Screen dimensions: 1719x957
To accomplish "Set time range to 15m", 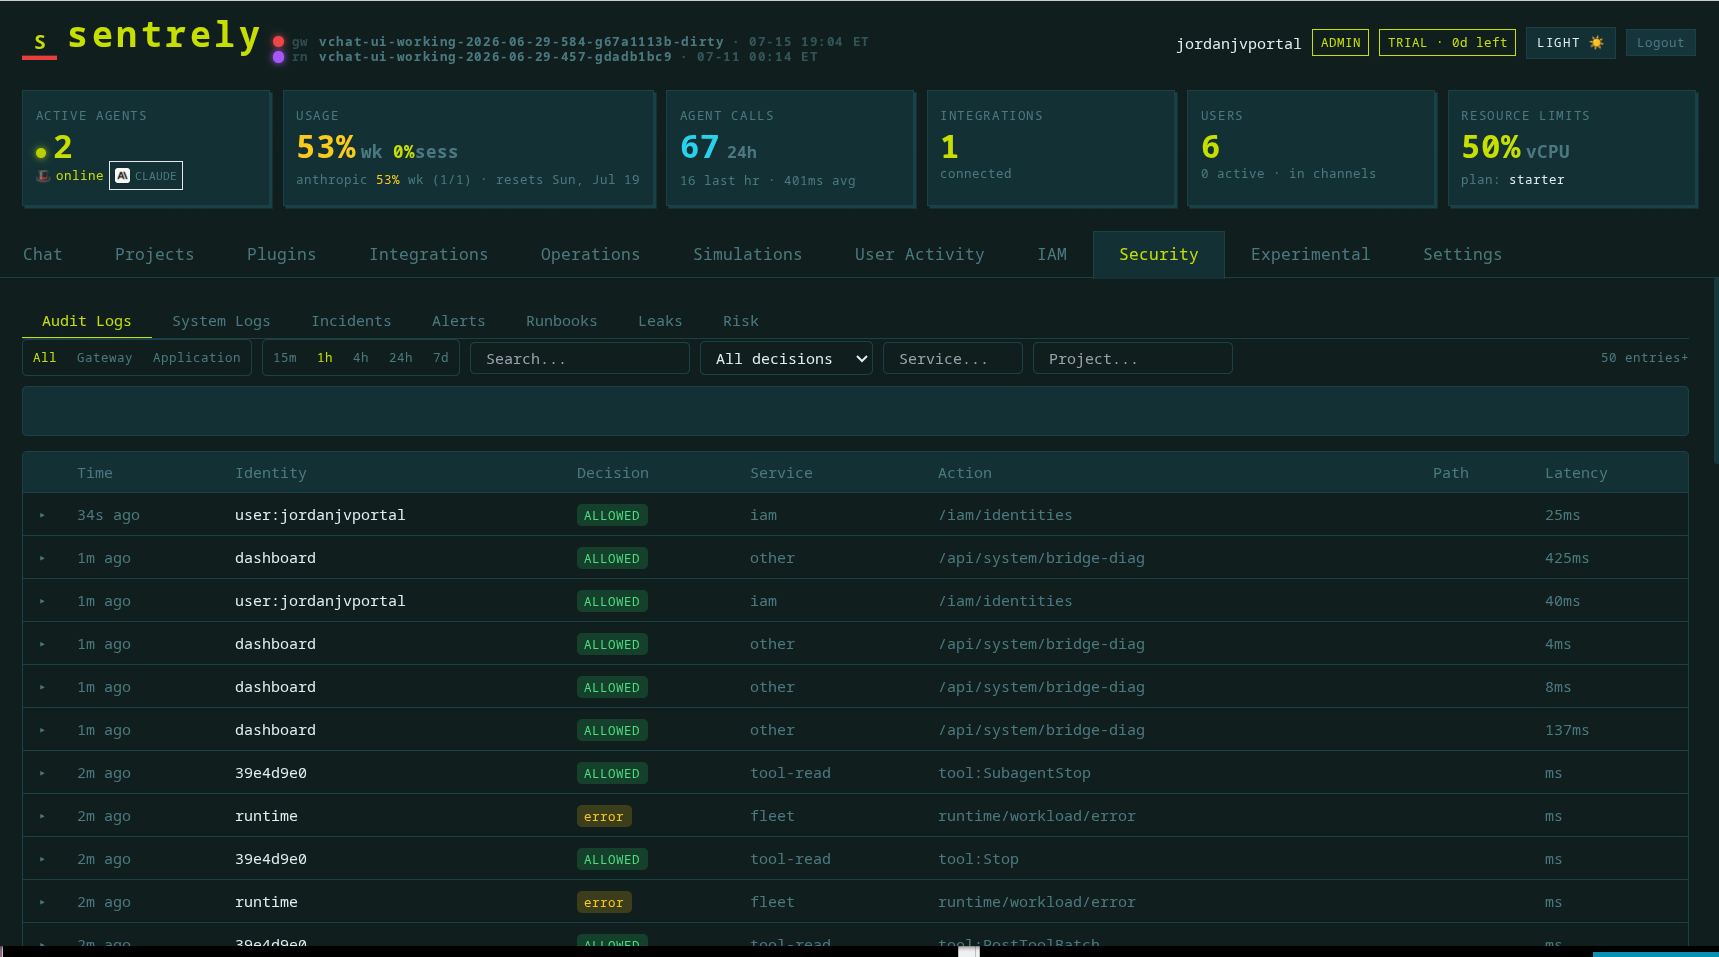I will point(285,358).
